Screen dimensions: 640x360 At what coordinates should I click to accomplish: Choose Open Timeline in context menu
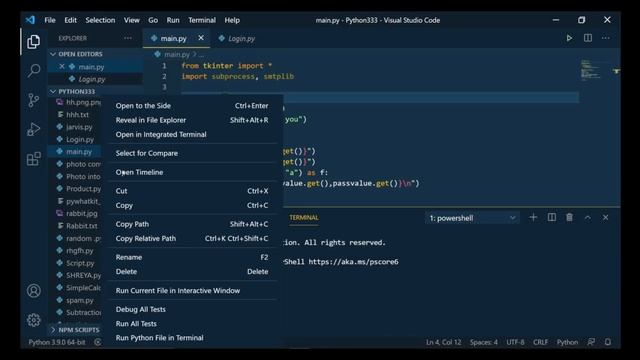point(192,172)
